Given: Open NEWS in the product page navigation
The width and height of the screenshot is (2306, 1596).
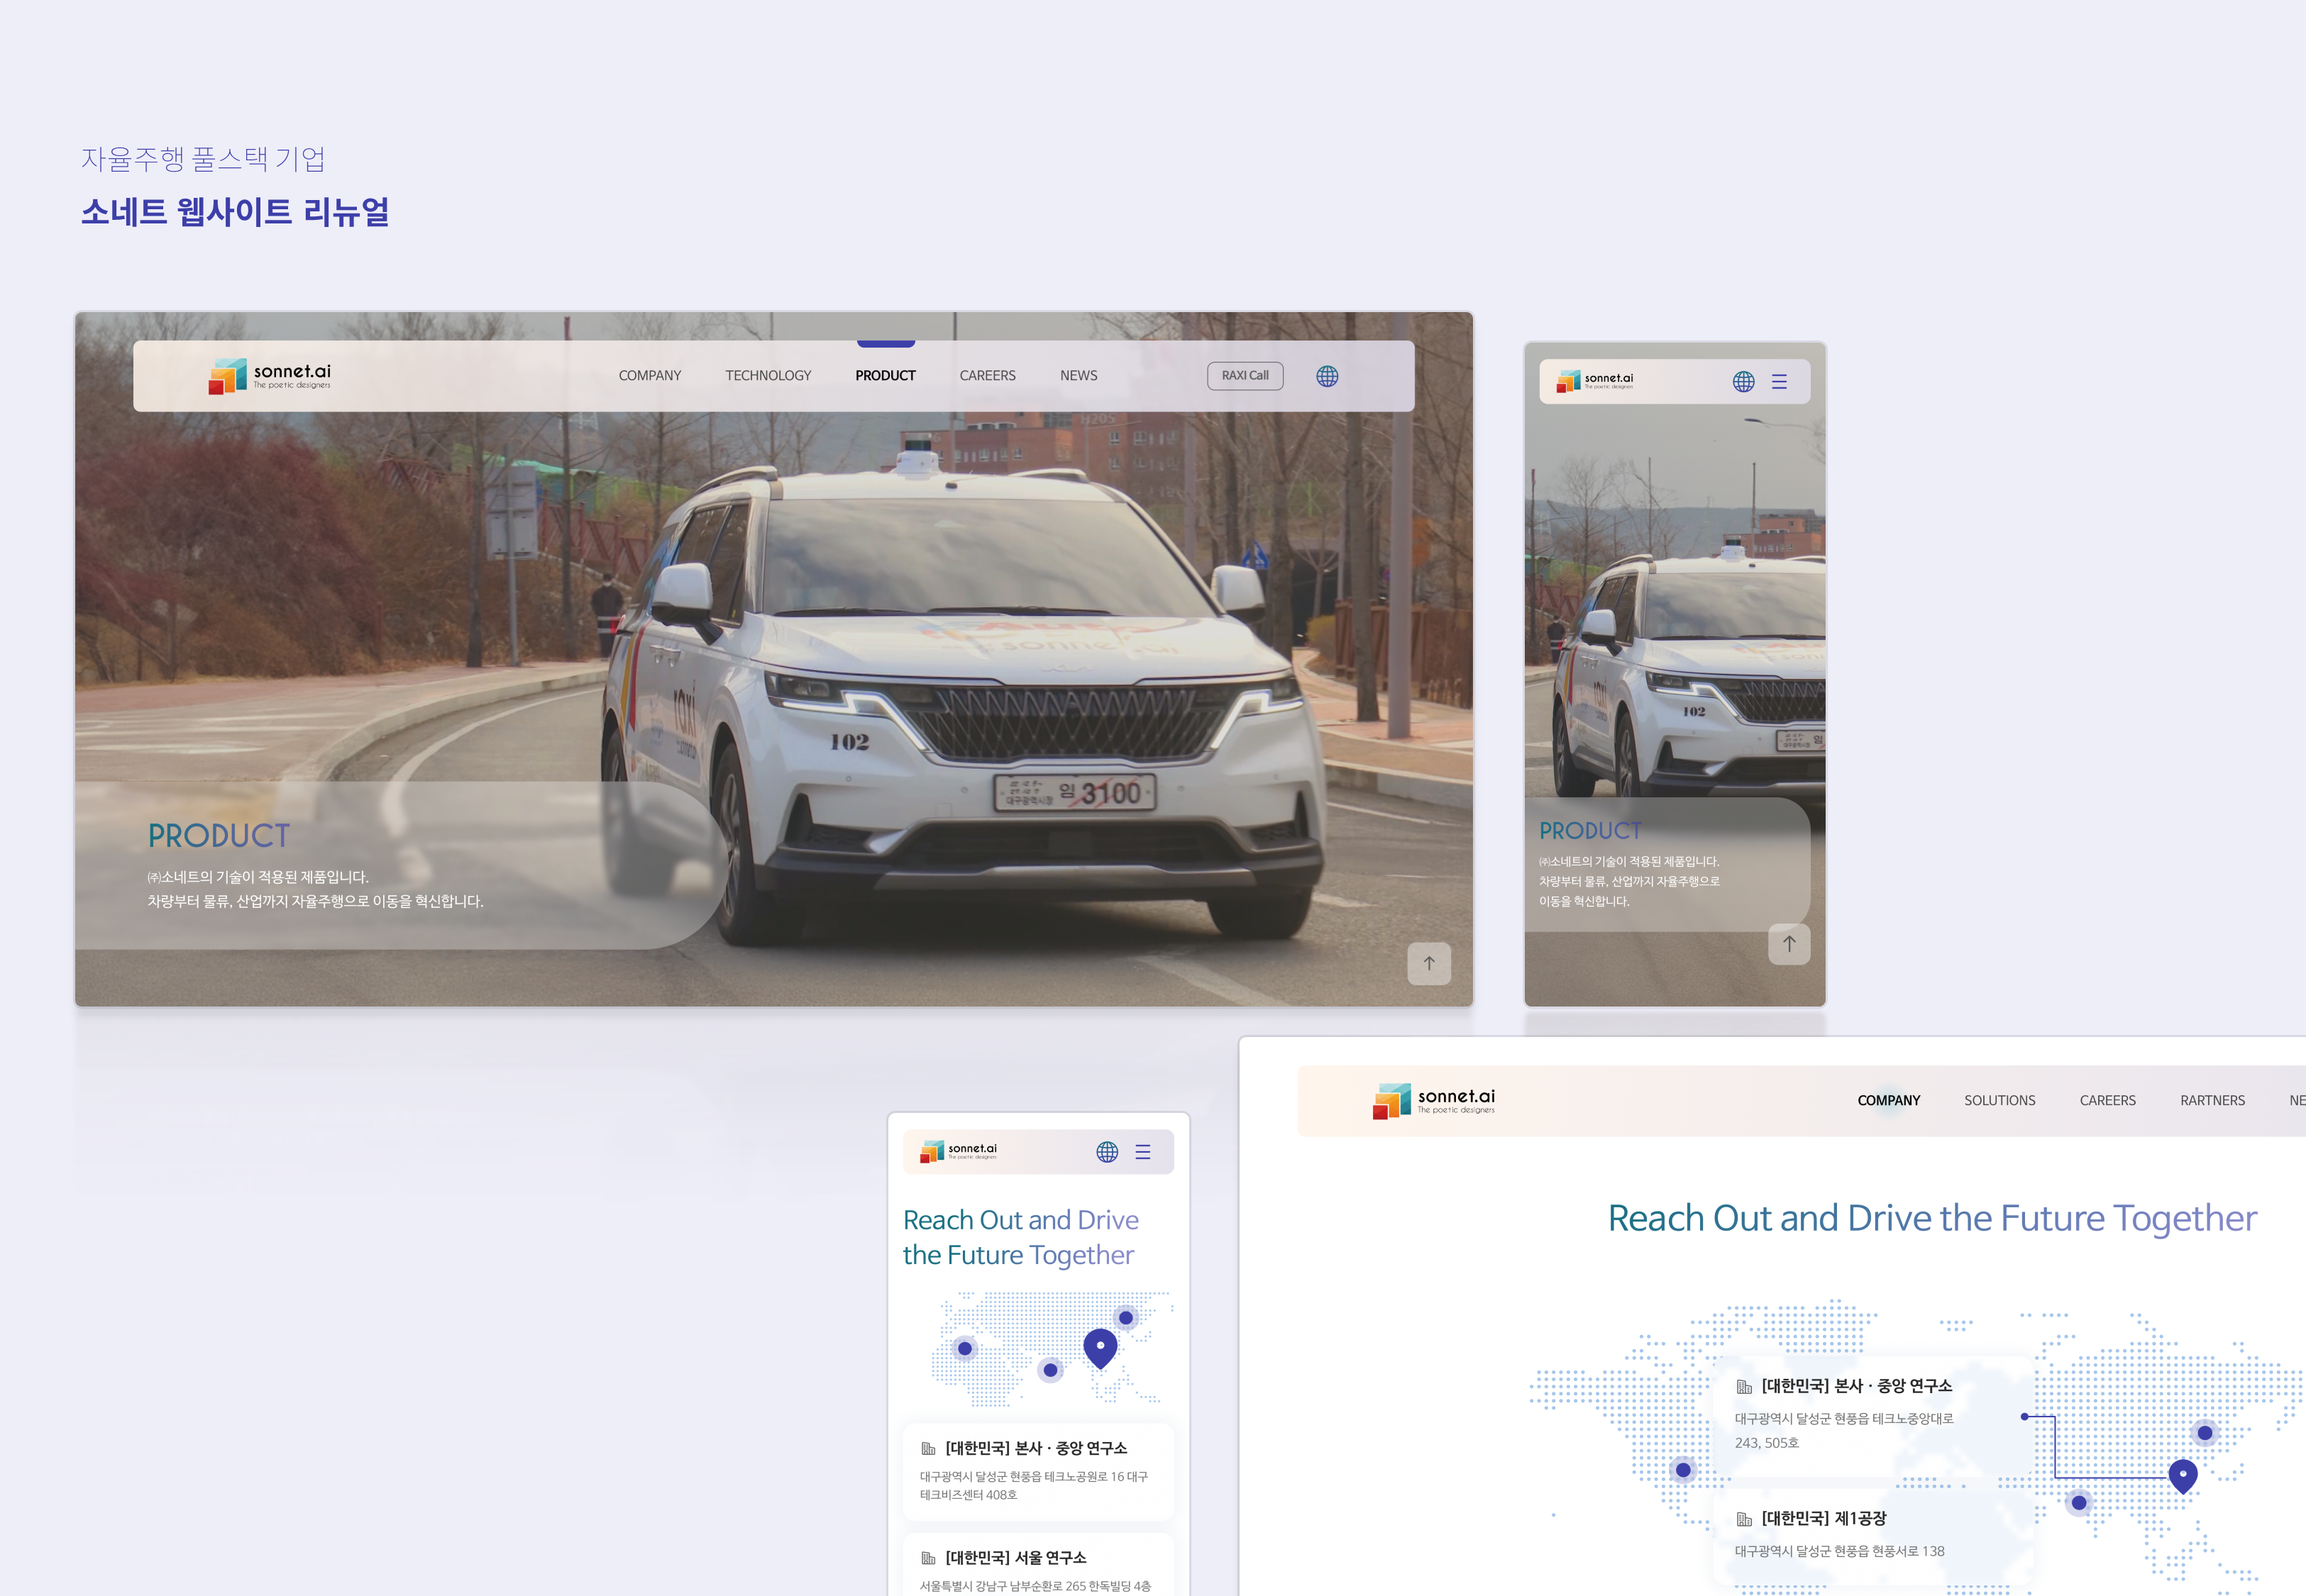Looking at the screenshot, I should (1078, 376).
